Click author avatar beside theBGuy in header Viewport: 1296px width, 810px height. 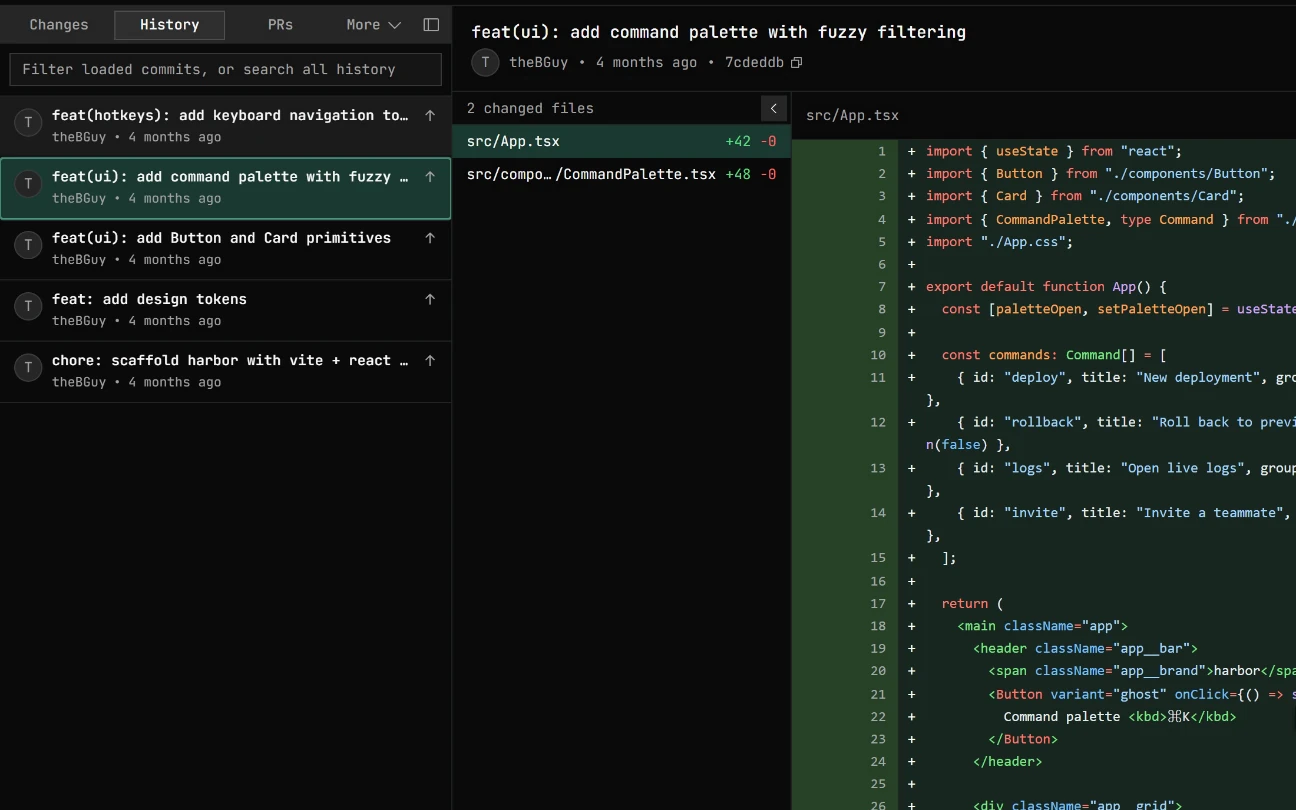(x=485, y=62)
